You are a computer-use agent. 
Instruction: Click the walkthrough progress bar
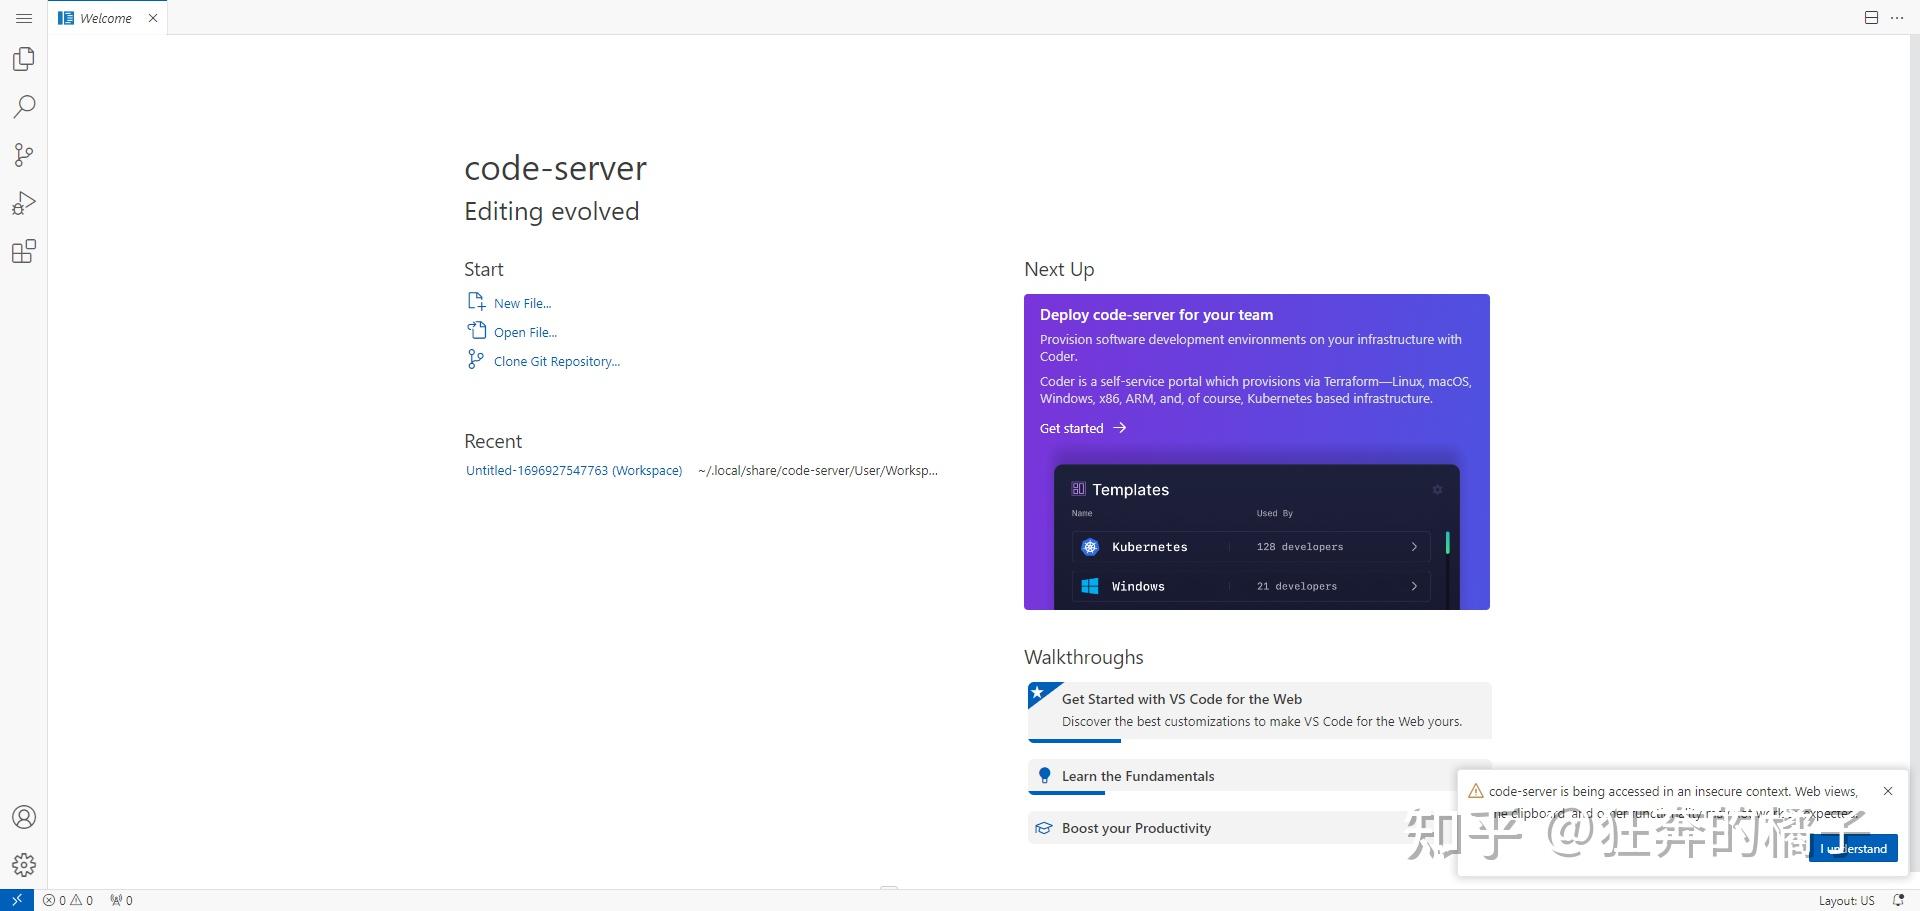pos(1073,740)
